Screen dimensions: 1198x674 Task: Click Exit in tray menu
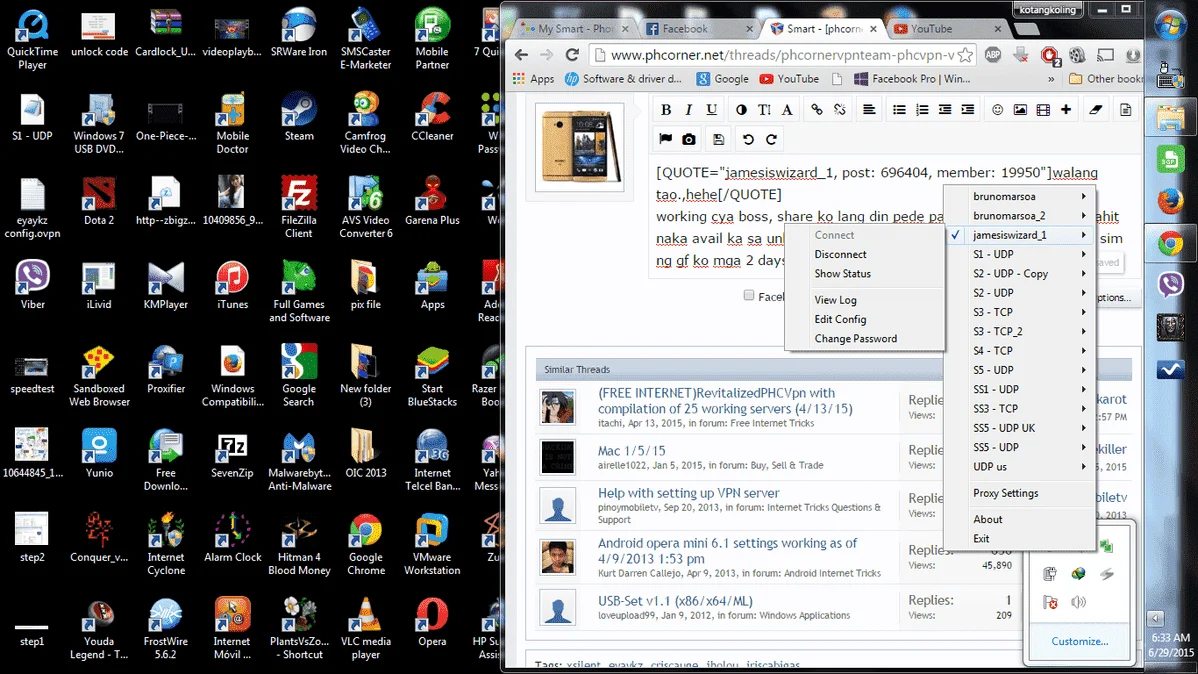[x=1019, y=539]
